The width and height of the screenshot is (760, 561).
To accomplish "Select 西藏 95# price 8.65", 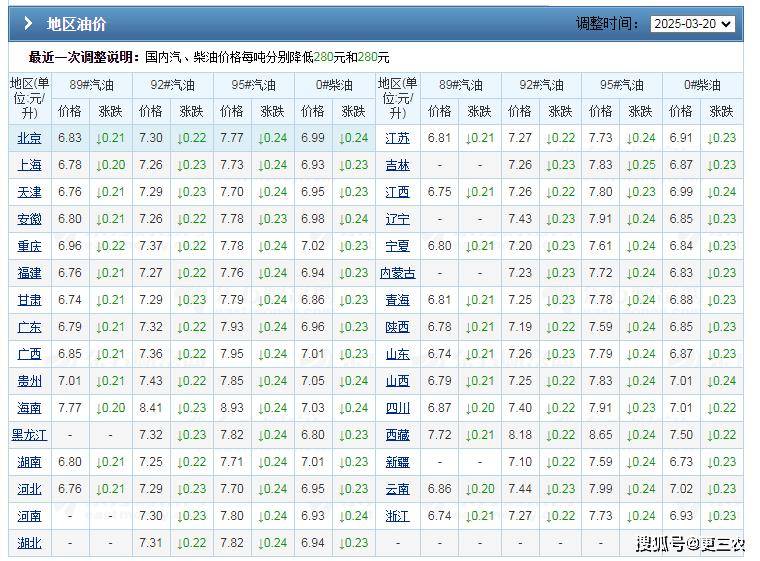I will [x=601, y=434].
